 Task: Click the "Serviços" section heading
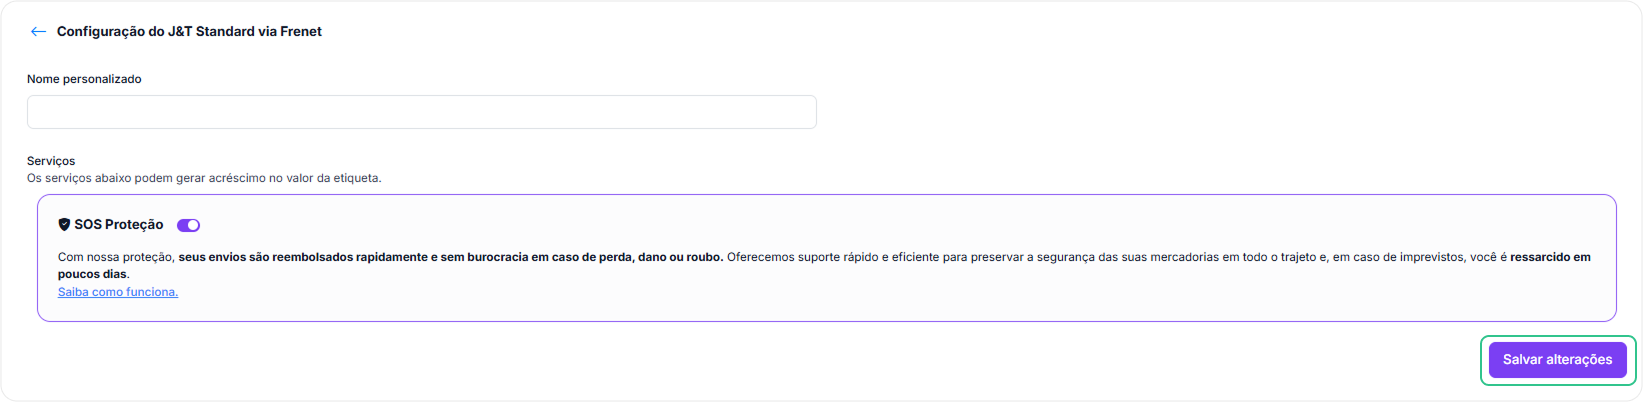tap(51, 161)
